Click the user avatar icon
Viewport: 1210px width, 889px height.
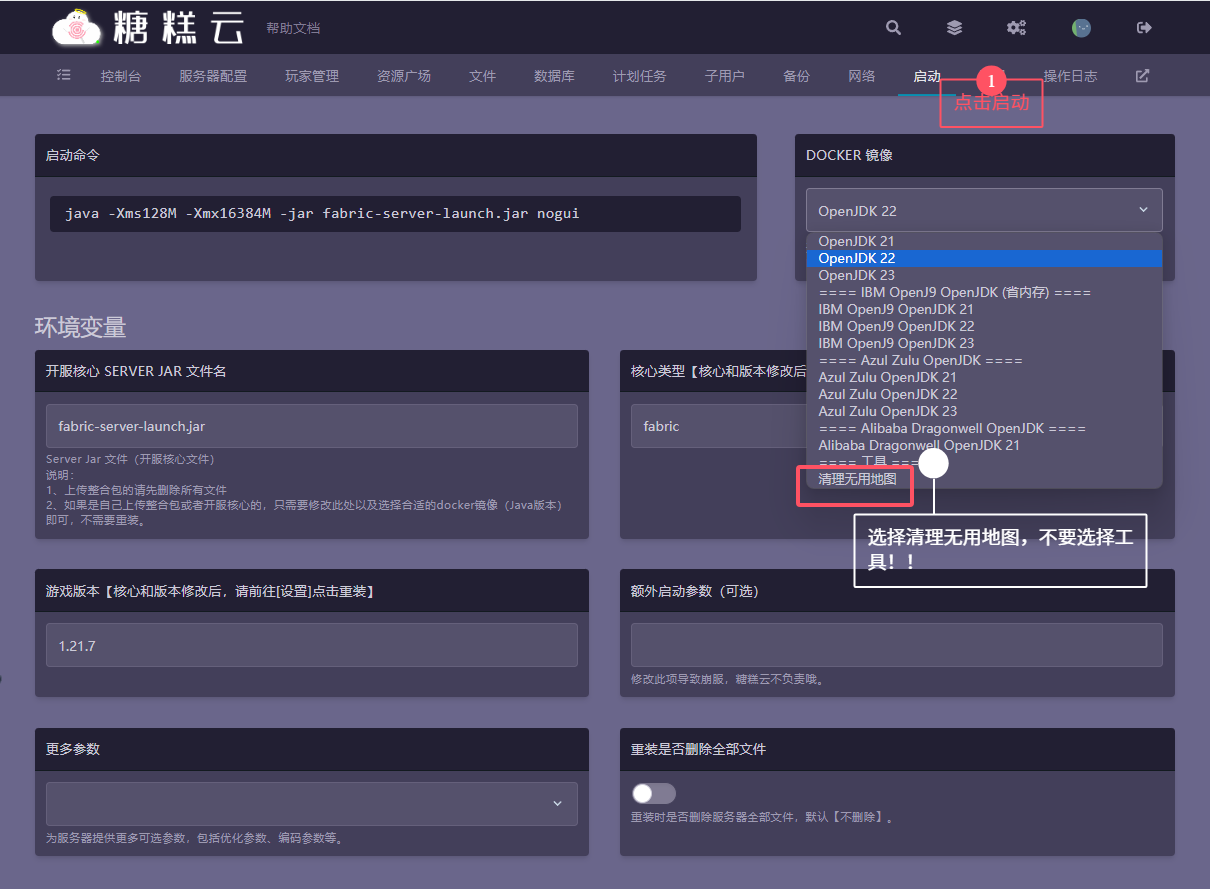[1081, 28]
